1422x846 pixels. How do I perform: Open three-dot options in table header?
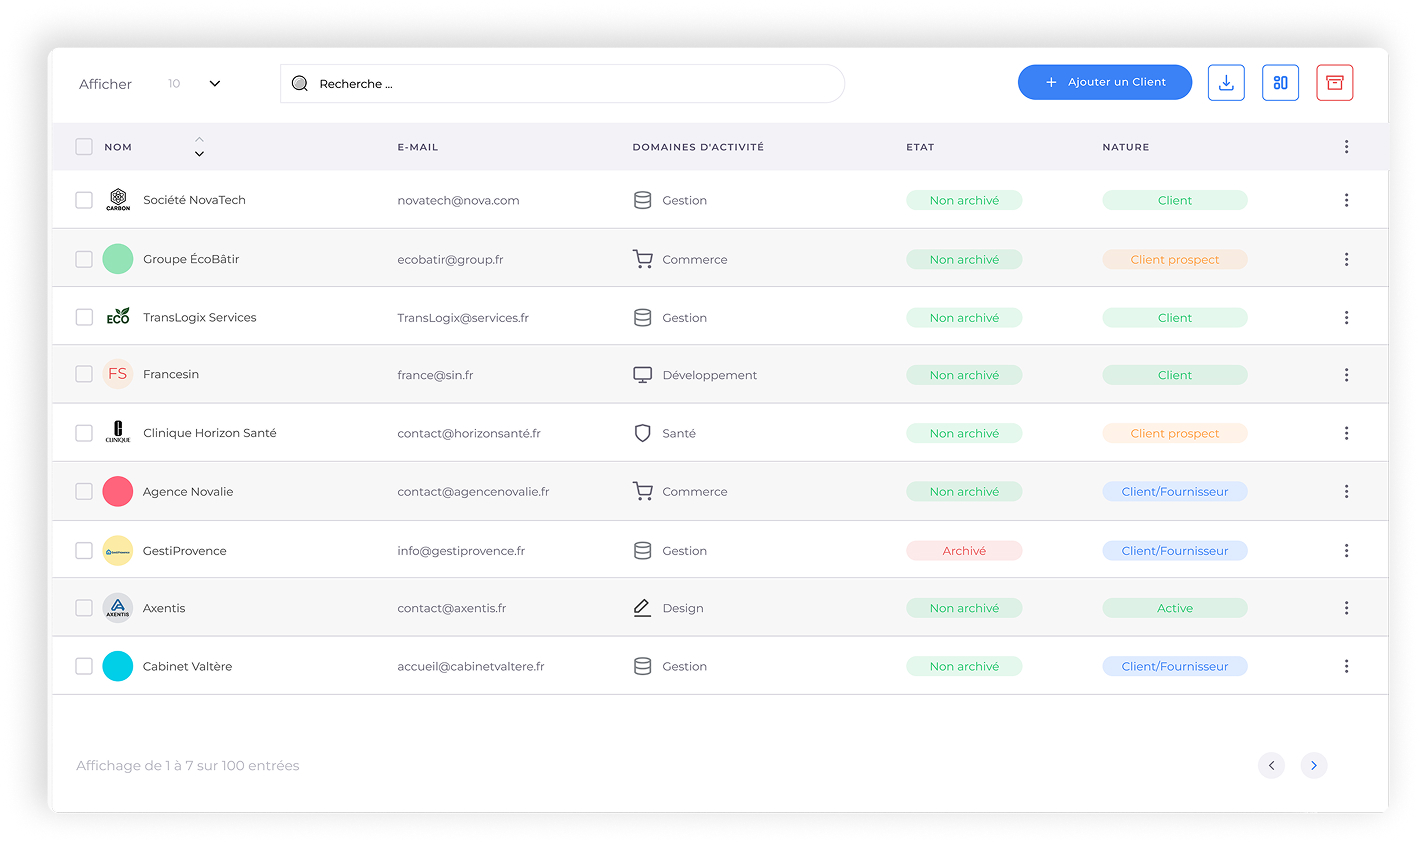(1346, 147)
